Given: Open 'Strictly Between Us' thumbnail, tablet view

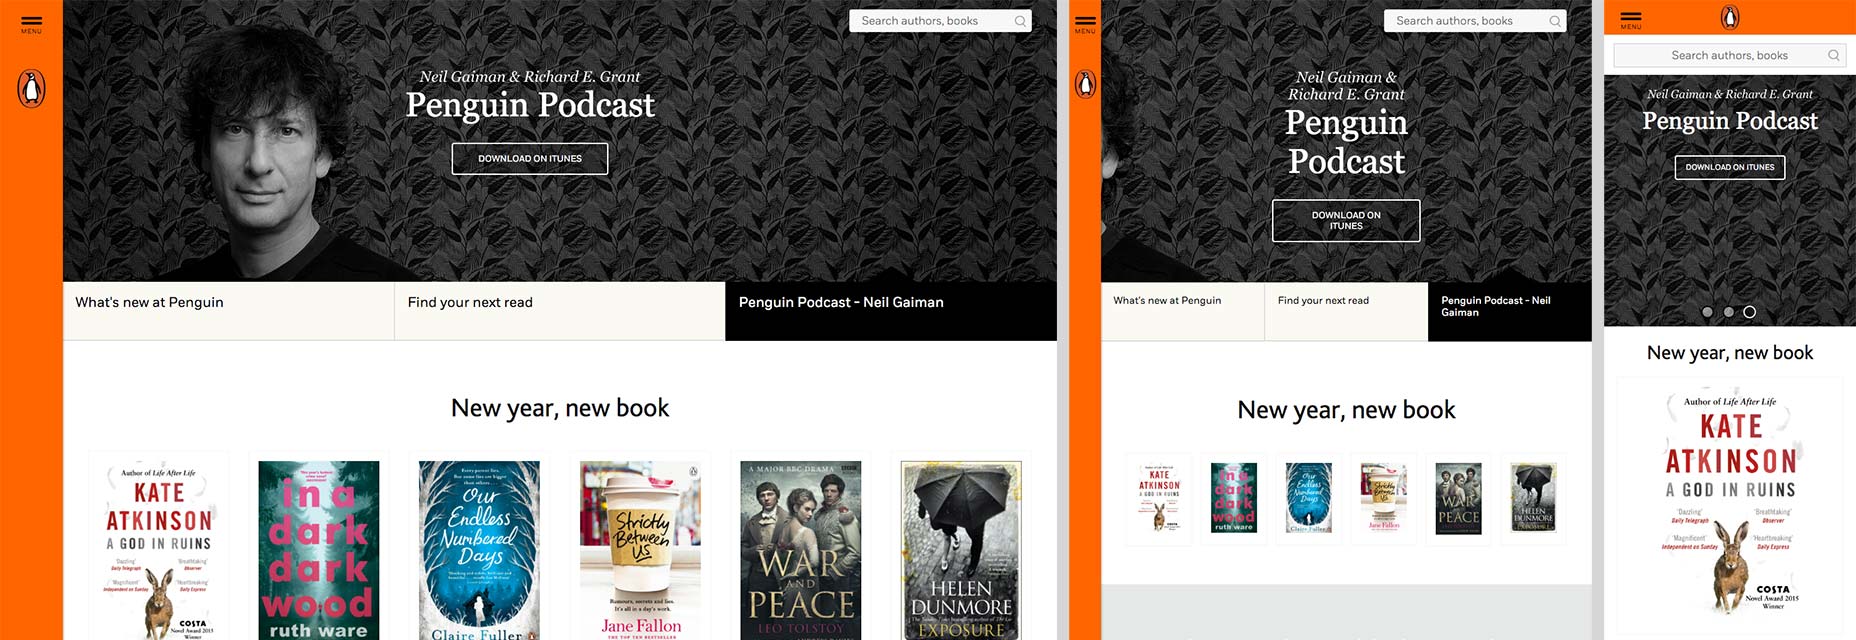Looking at the screenshot, I should point(1384,498).
